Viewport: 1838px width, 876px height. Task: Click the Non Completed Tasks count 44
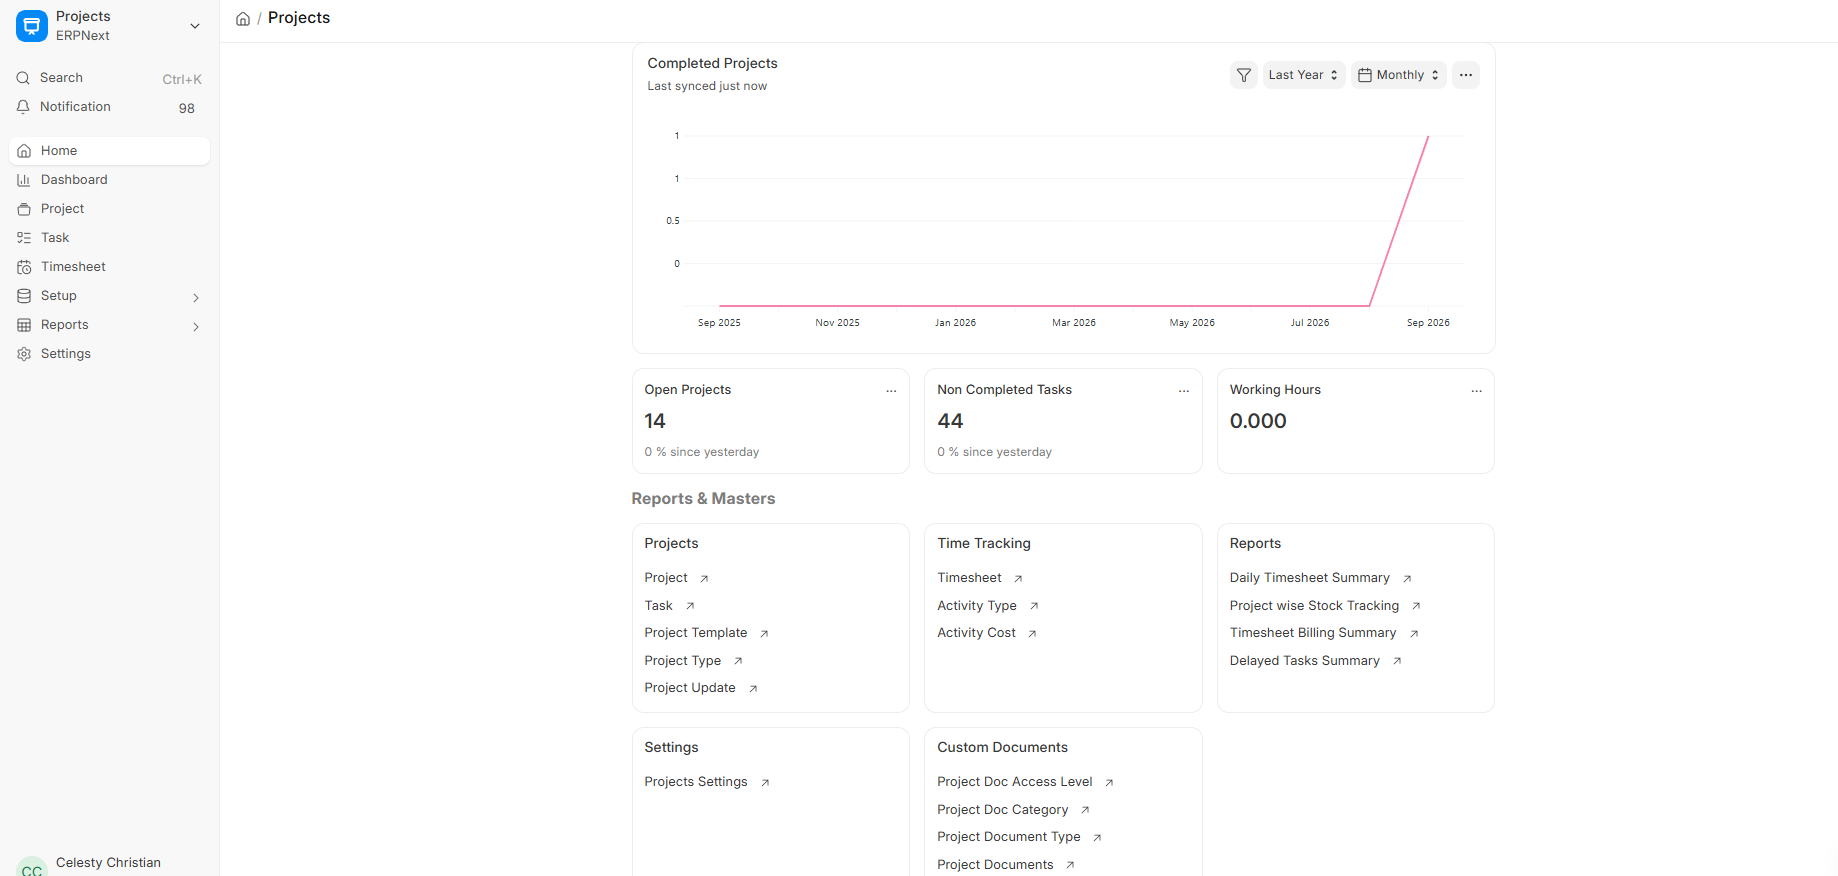point(950,421)
